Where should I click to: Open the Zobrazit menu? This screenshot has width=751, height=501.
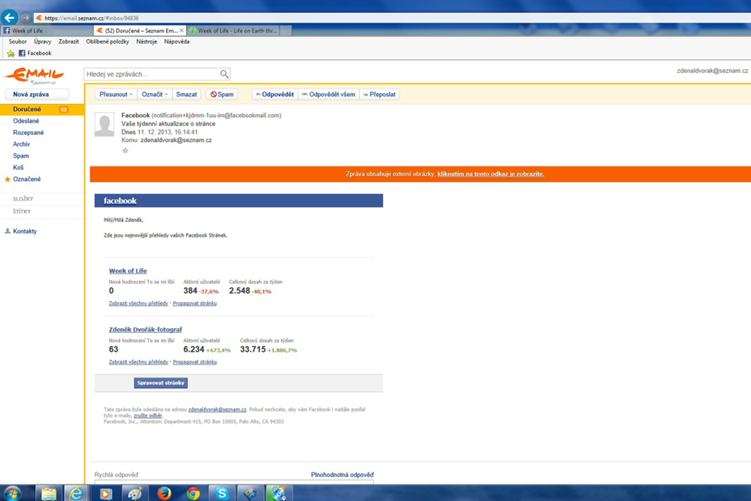click(68, 42)
